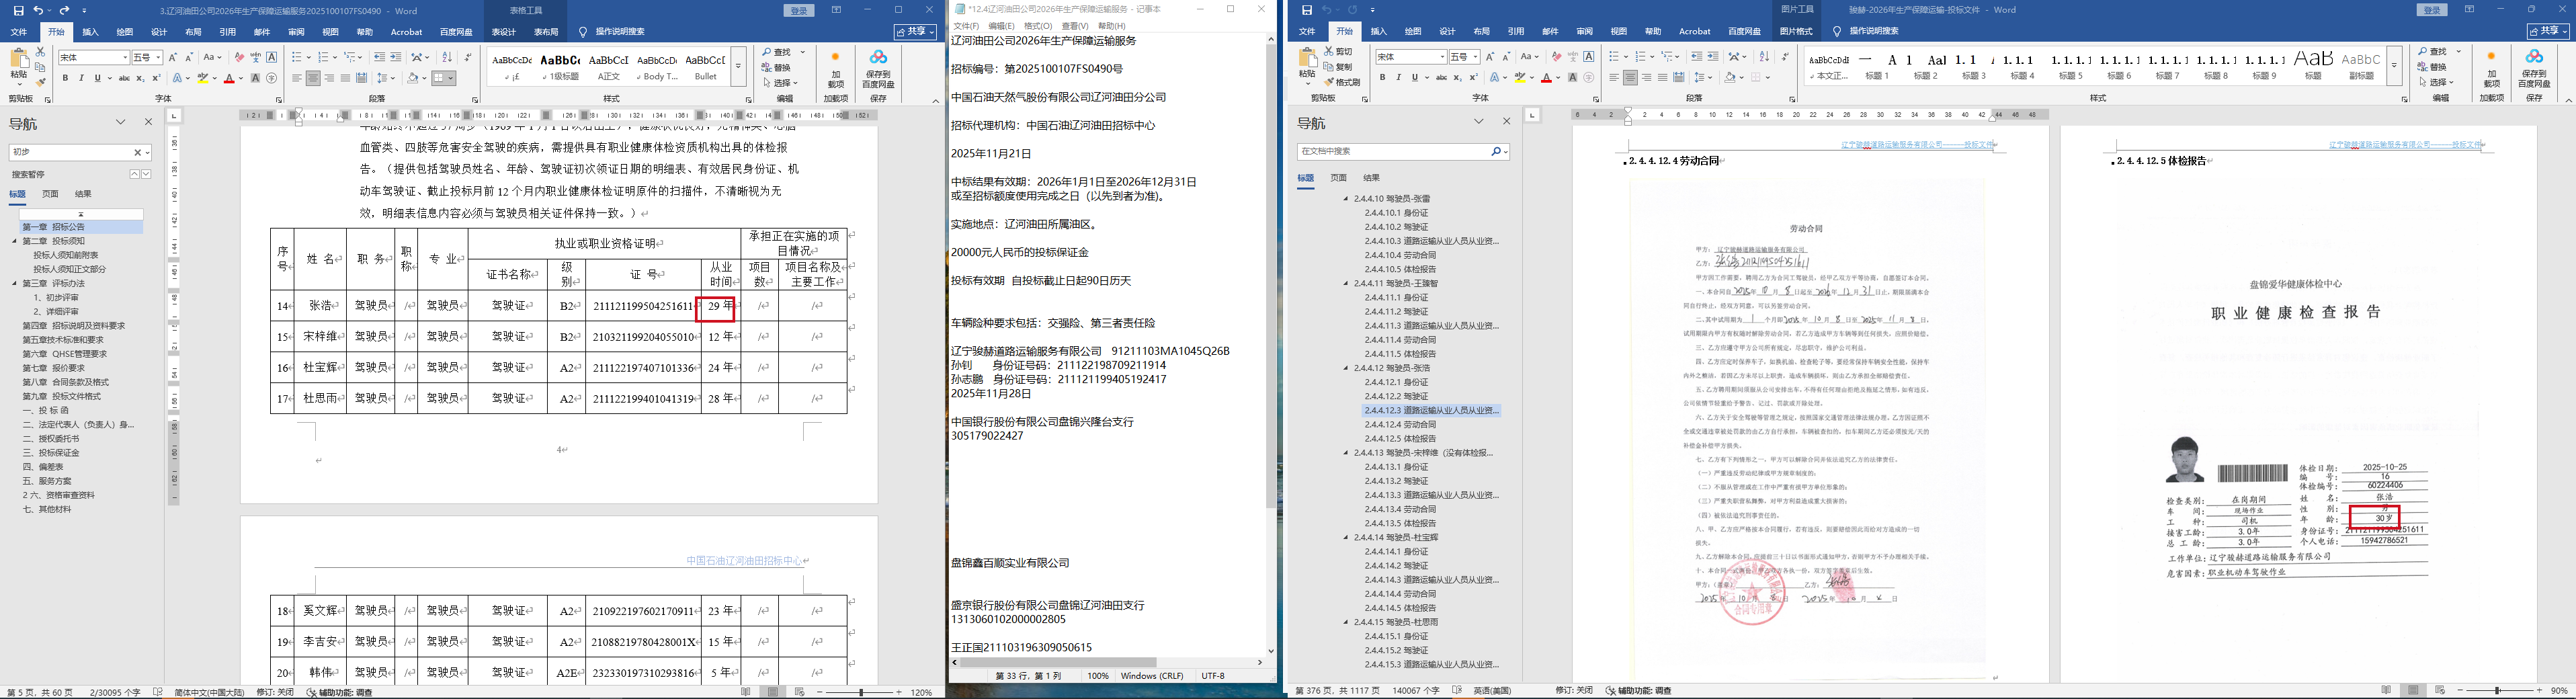Justify text in 辽河油田 Word
Viewport: 2576px width, 699px height.
(345, 78)
